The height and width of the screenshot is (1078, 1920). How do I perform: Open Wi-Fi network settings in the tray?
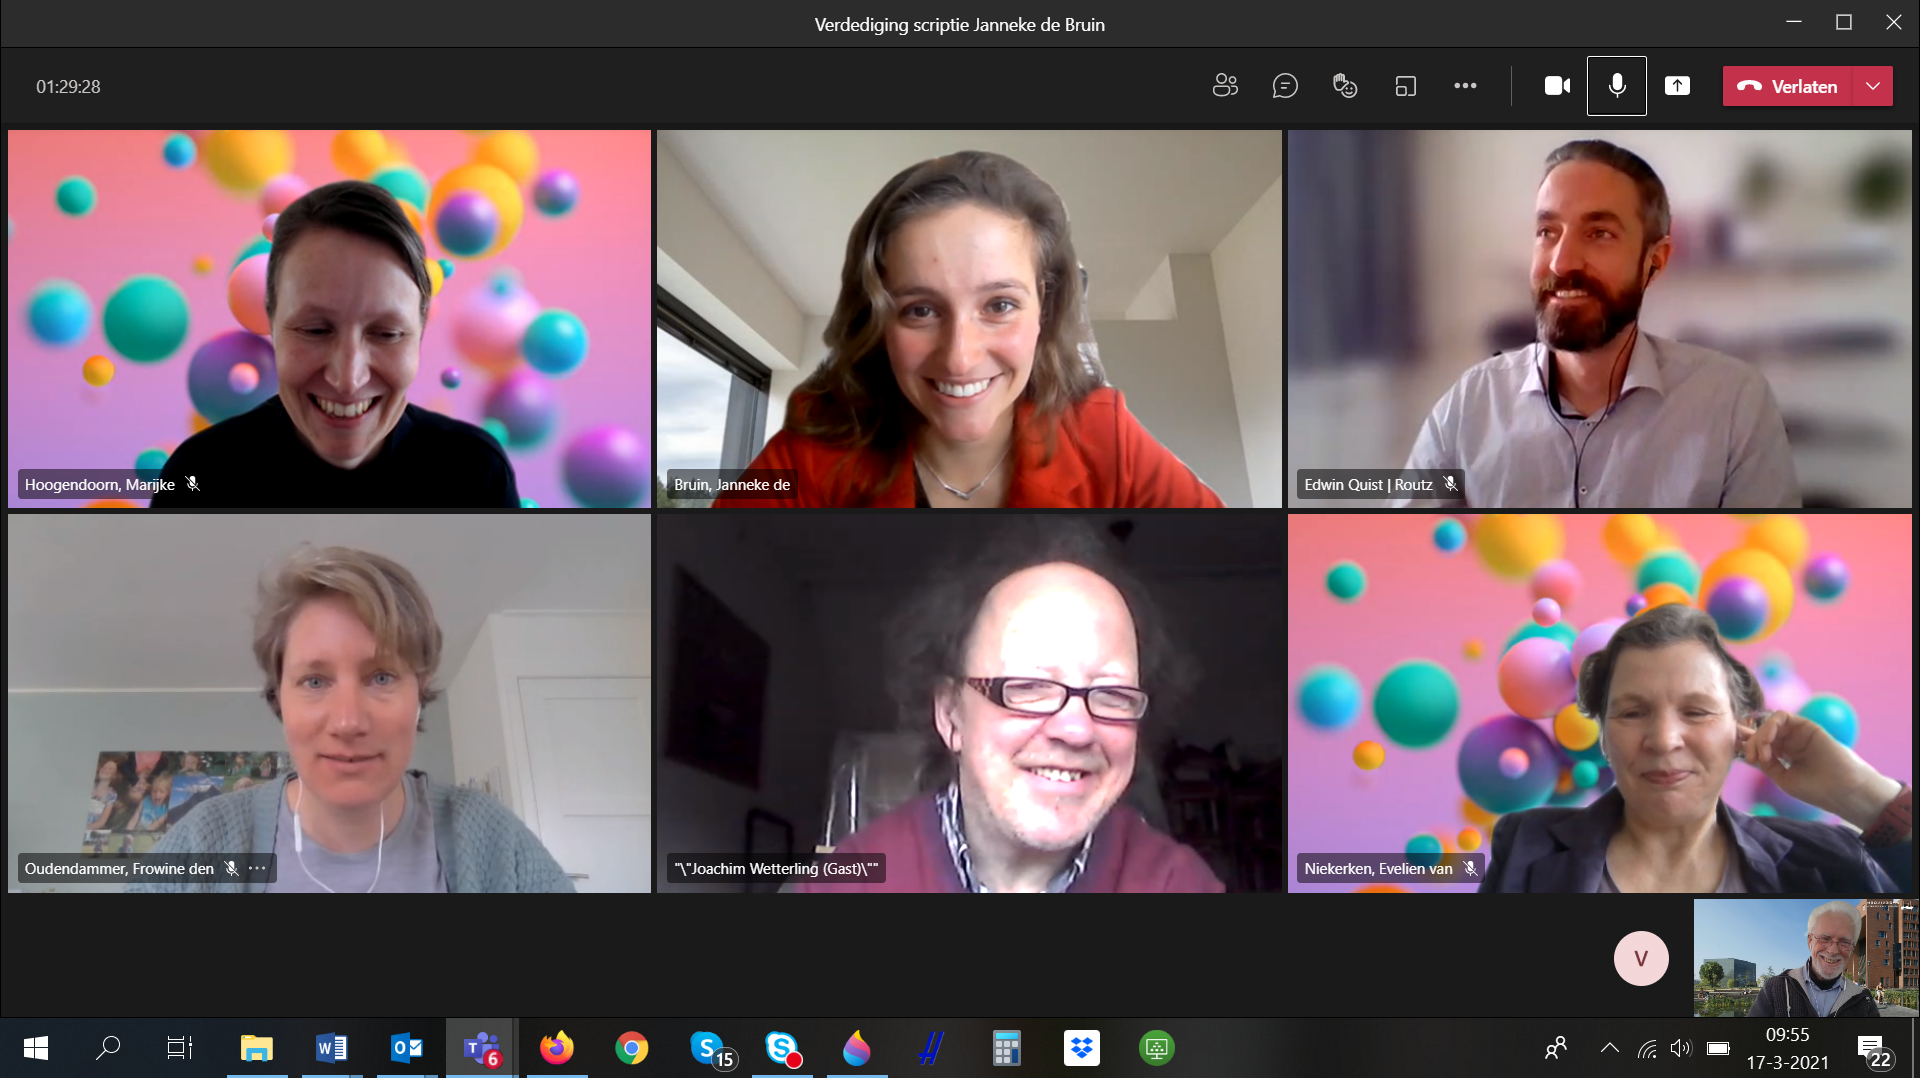[1647, 1048]
